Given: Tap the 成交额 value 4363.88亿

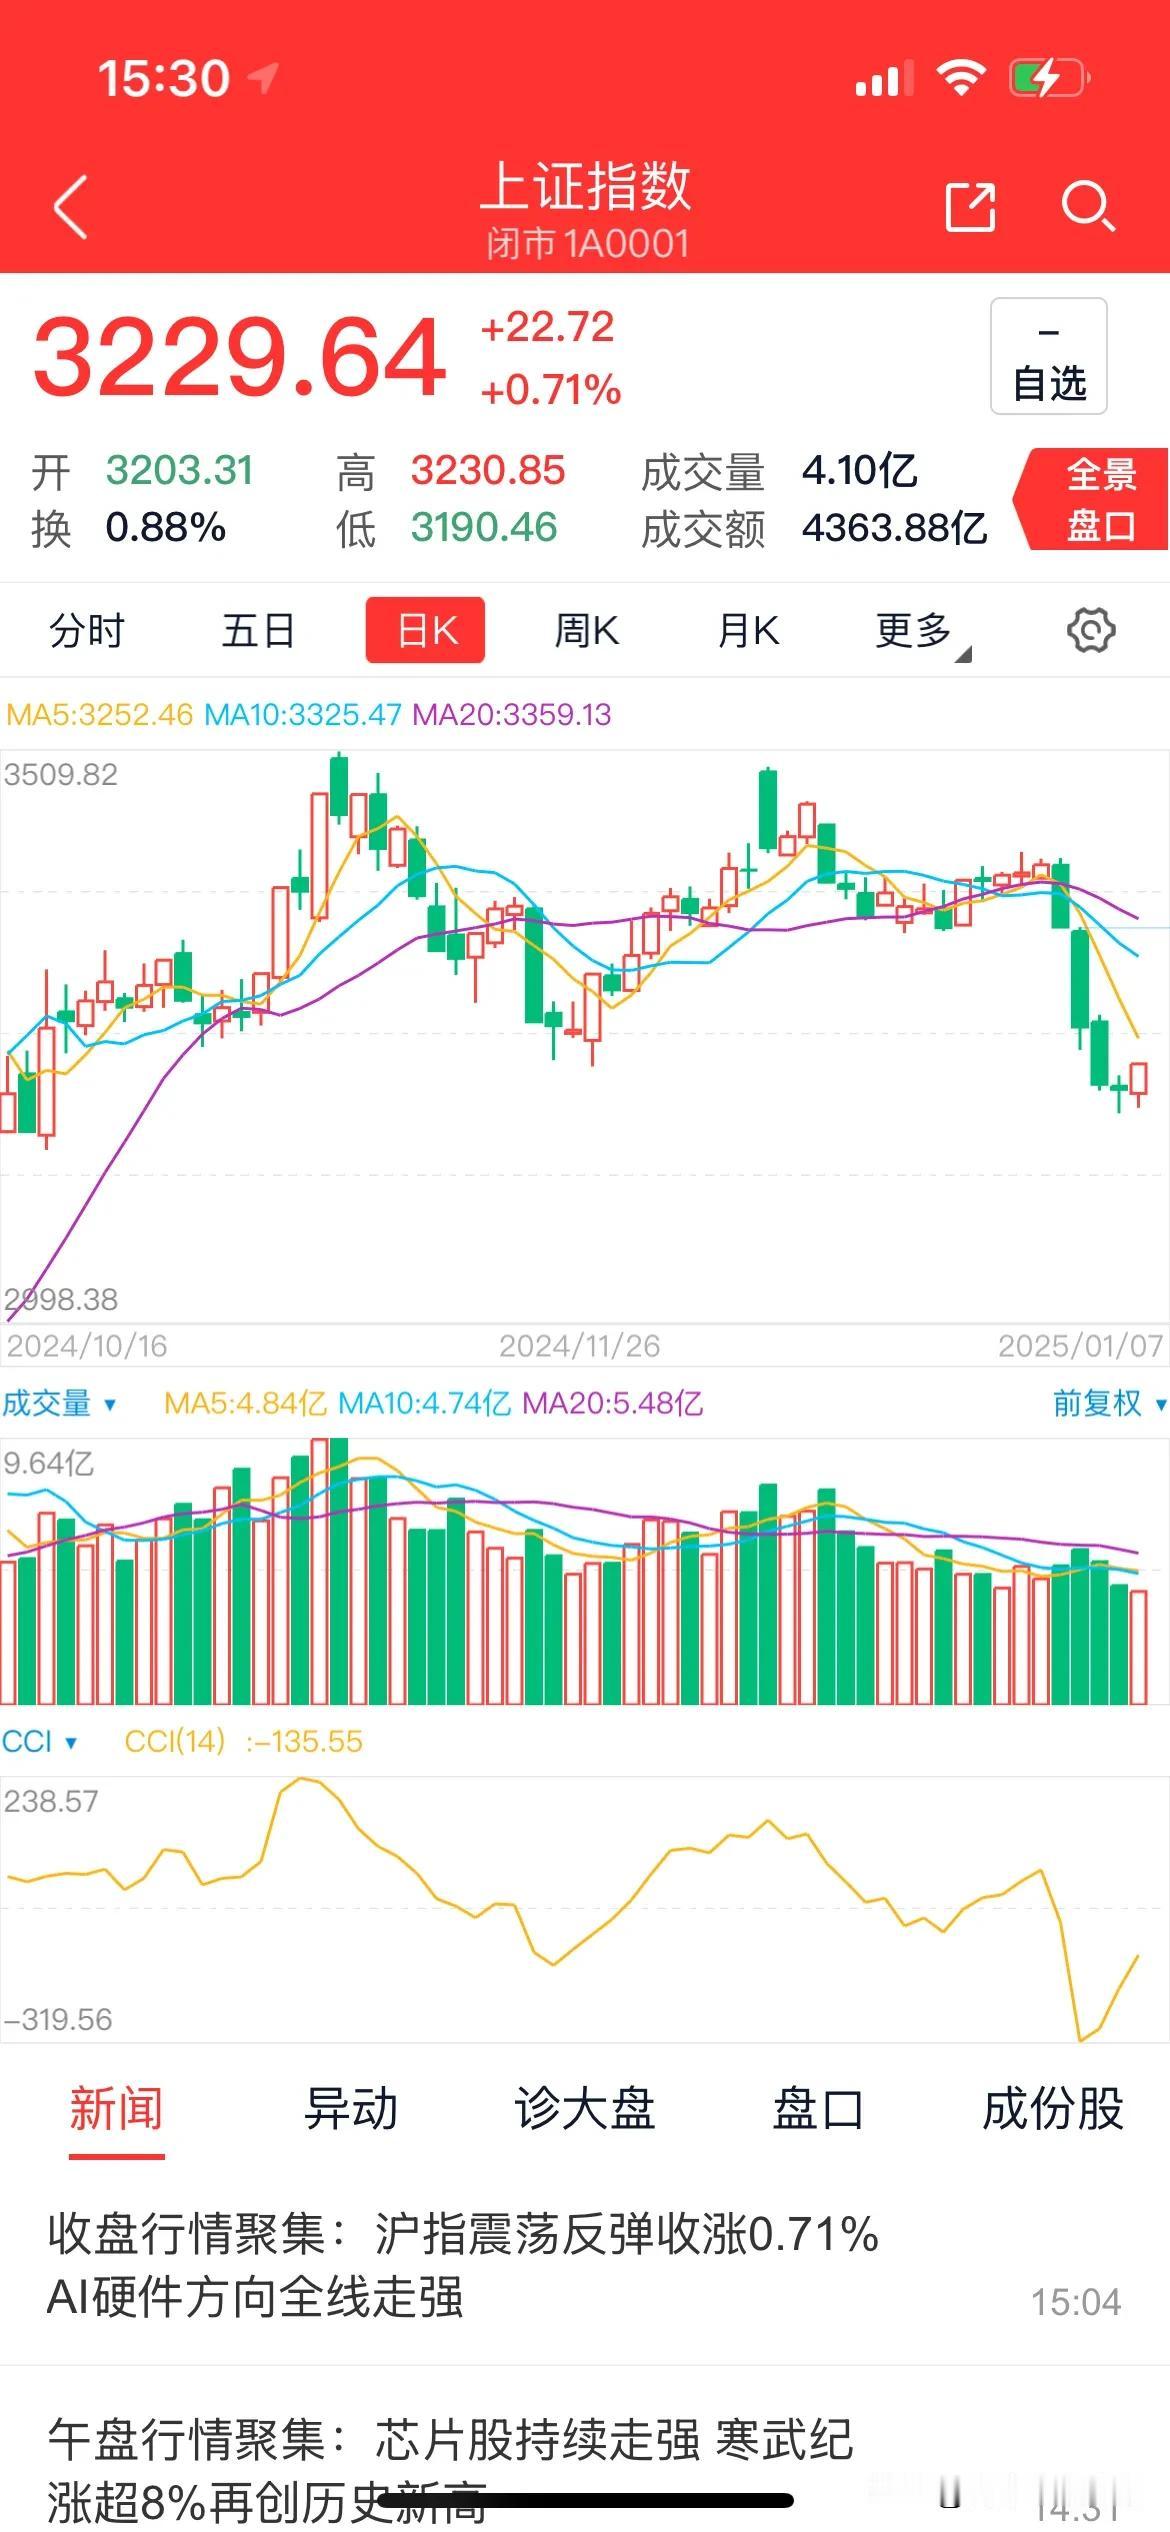Looking at the screenshot, I should click(894, 528).
